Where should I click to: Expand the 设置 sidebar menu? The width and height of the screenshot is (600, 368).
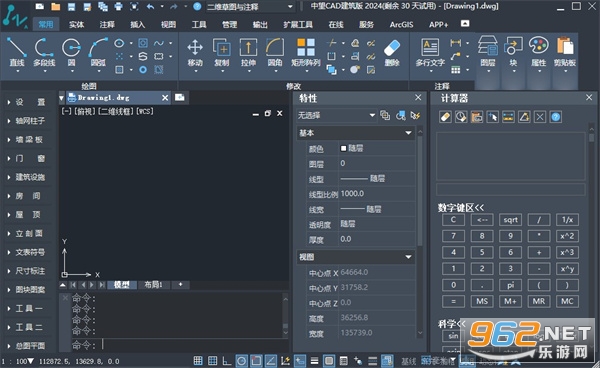[27, 102]
